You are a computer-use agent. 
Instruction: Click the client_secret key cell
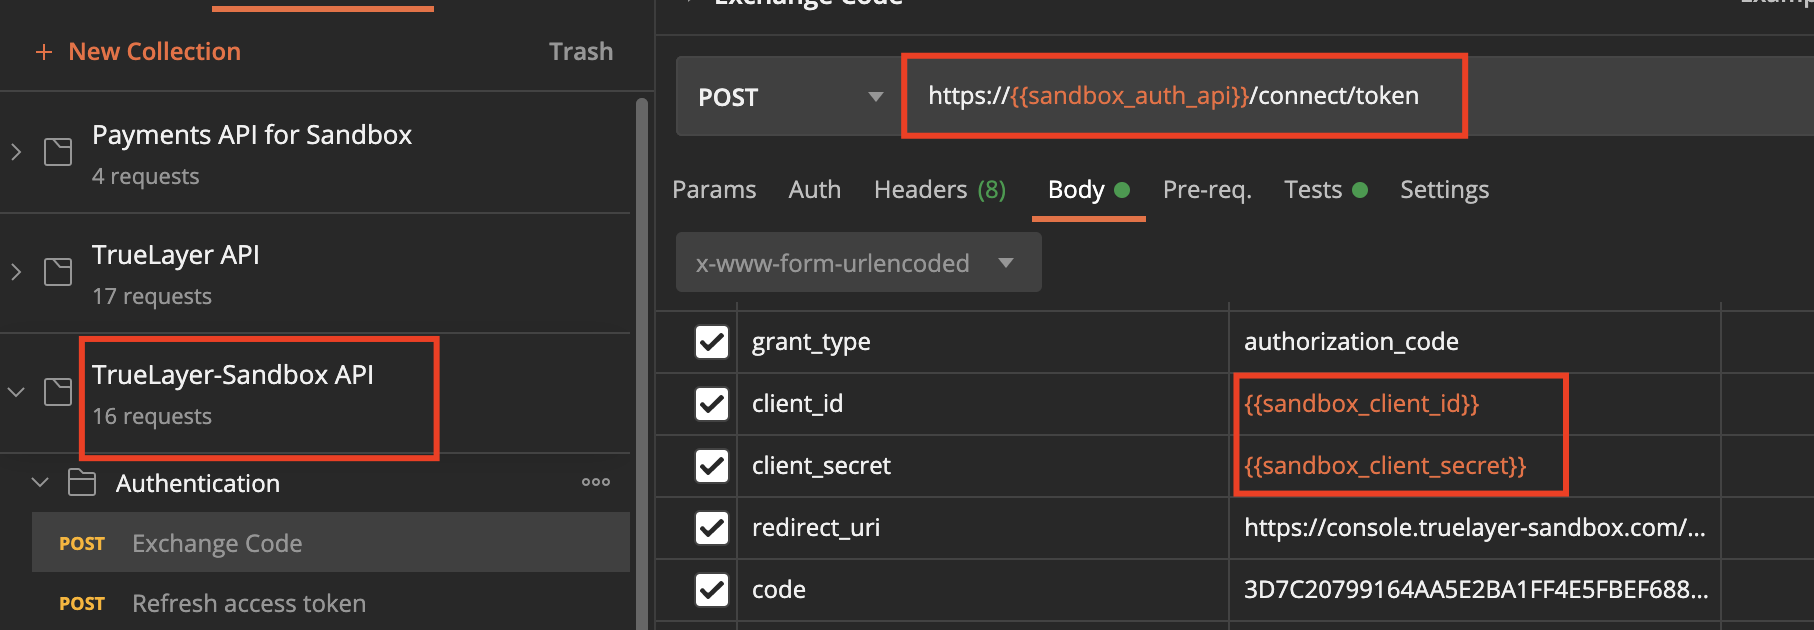pyautogui.click(x=983, y=466)
